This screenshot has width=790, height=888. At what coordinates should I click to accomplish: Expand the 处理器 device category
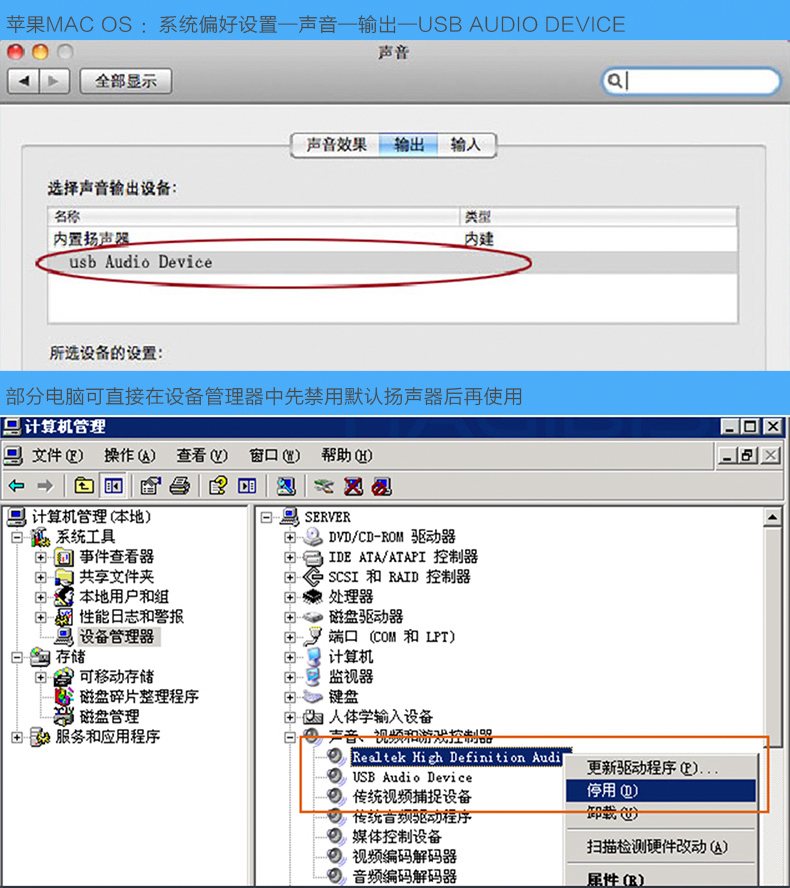[x=289, y=597]
